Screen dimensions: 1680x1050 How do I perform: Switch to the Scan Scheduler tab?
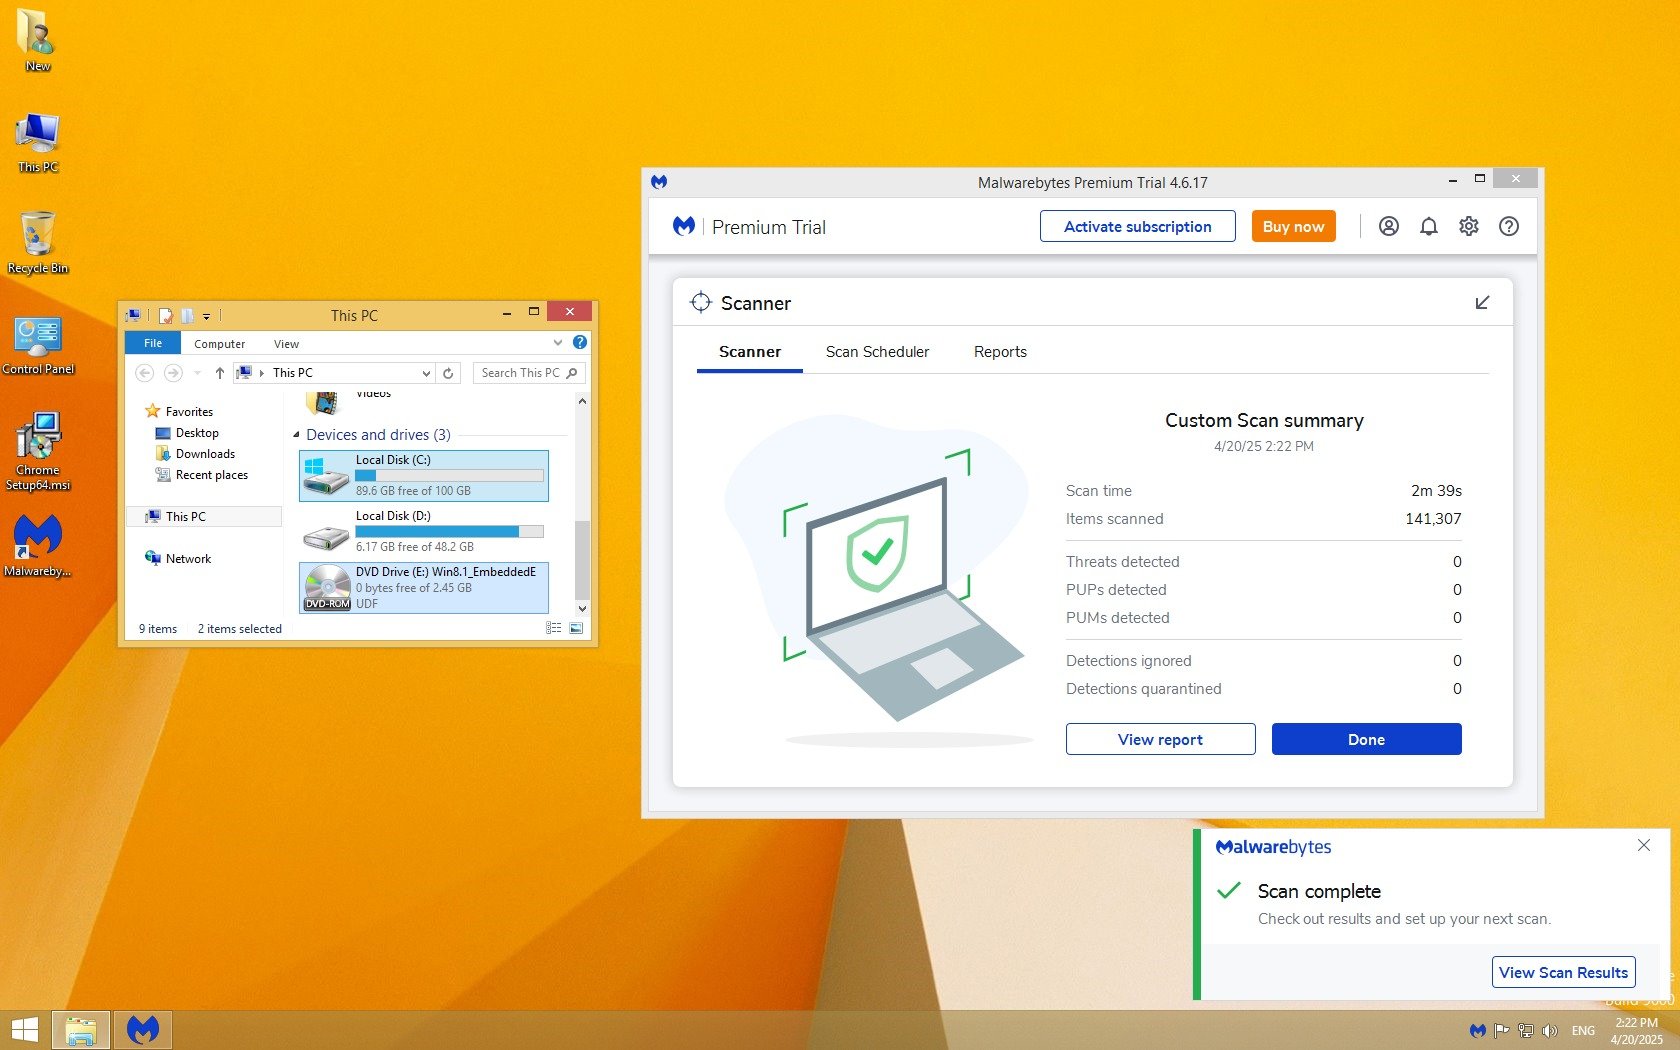click(x=877, y=352)
